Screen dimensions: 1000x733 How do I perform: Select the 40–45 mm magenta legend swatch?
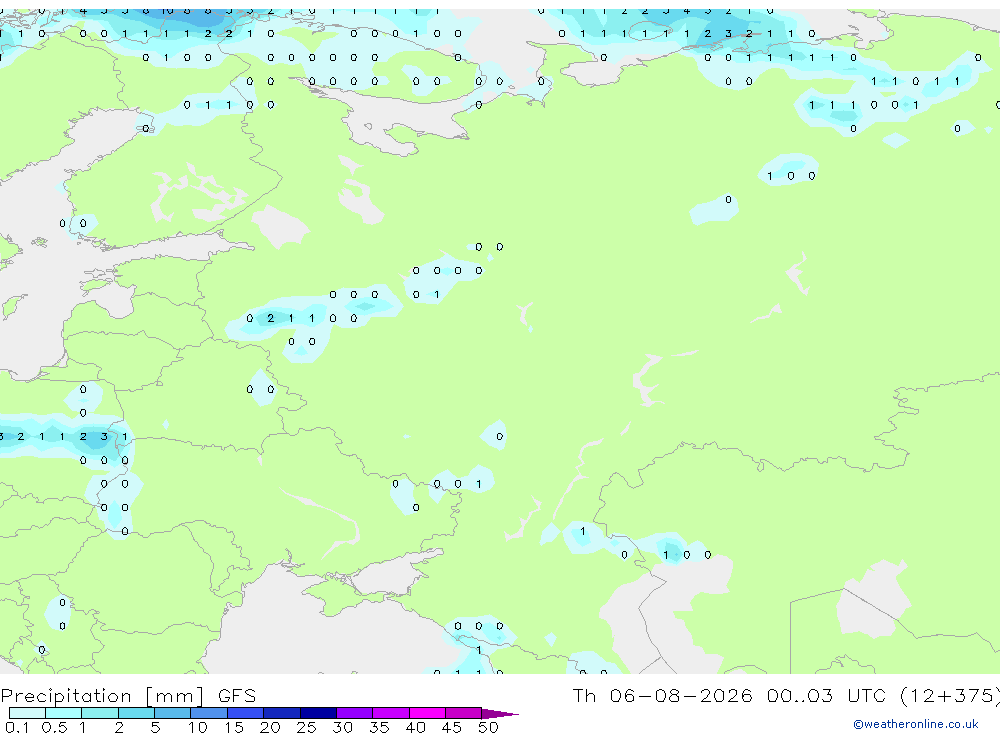(x=427, y=713)
